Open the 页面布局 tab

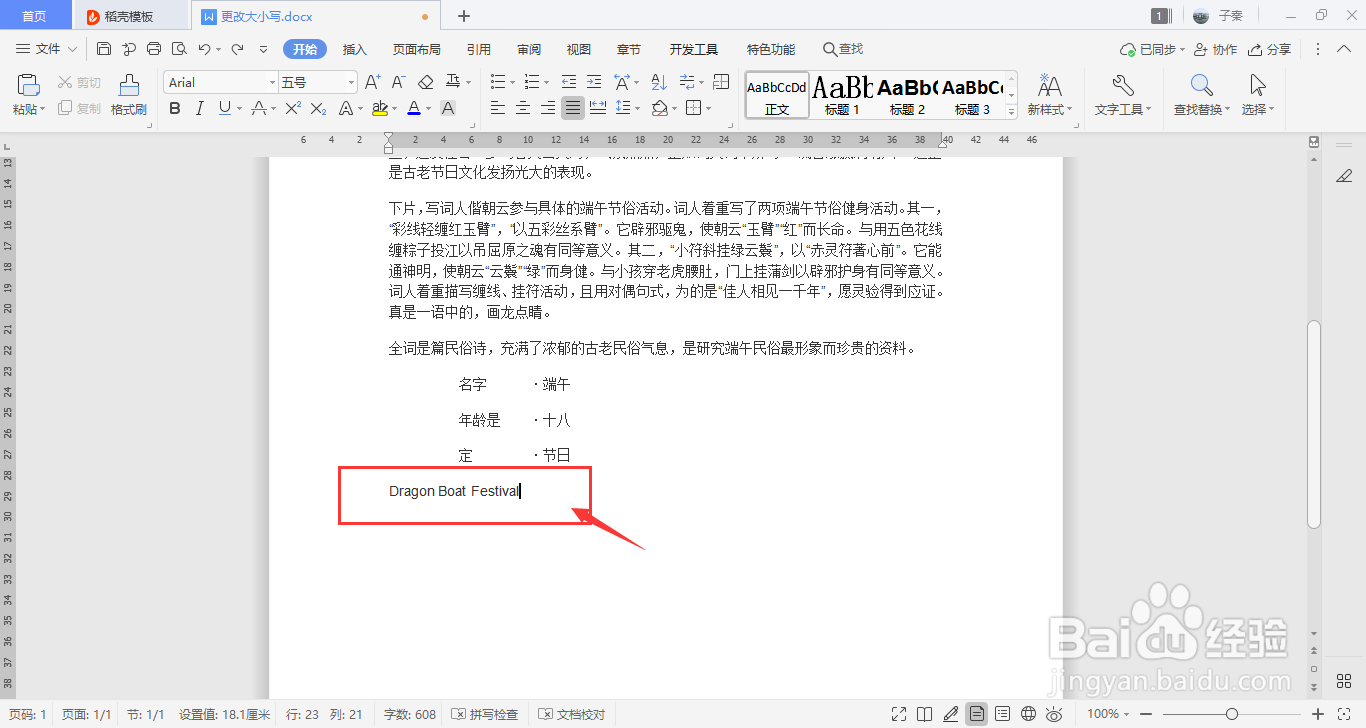tap(416, 49)
